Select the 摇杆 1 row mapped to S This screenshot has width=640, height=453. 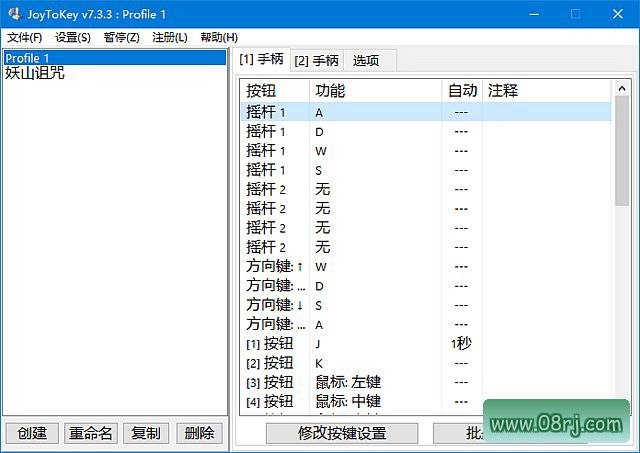coord(426,170)
